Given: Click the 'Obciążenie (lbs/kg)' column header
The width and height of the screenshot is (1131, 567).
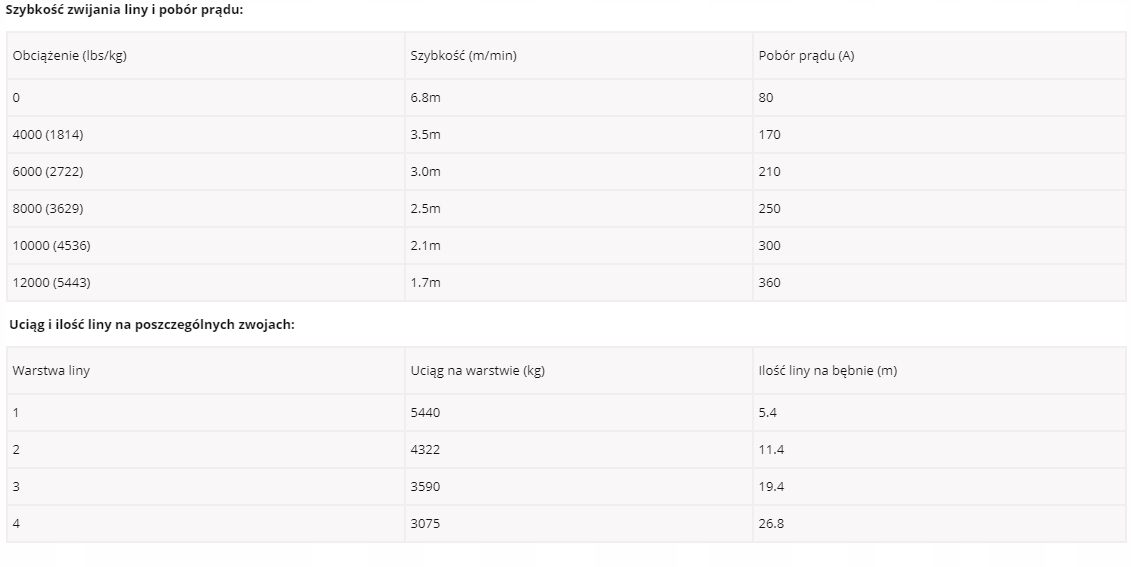Looking at the screenshot, I should 70,55.
